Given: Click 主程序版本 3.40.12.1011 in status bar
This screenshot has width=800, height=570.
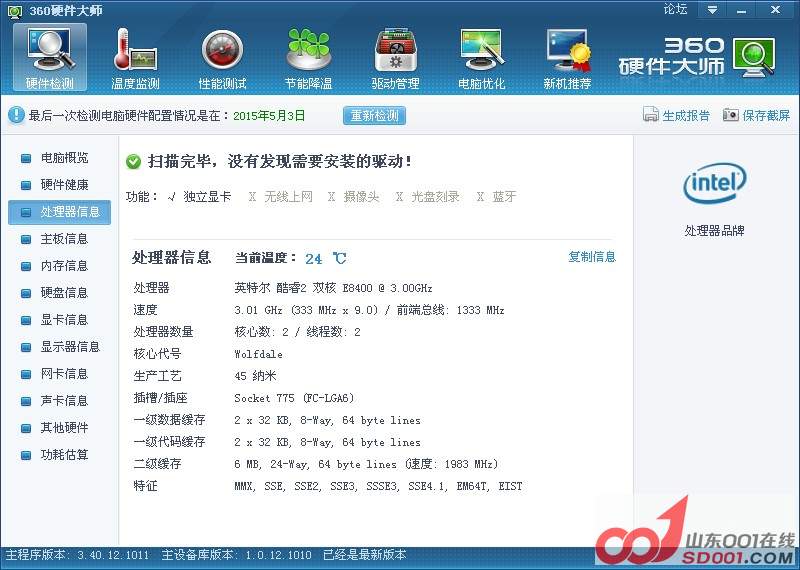Looking at the screenshot, I should [x=77, y=555].
